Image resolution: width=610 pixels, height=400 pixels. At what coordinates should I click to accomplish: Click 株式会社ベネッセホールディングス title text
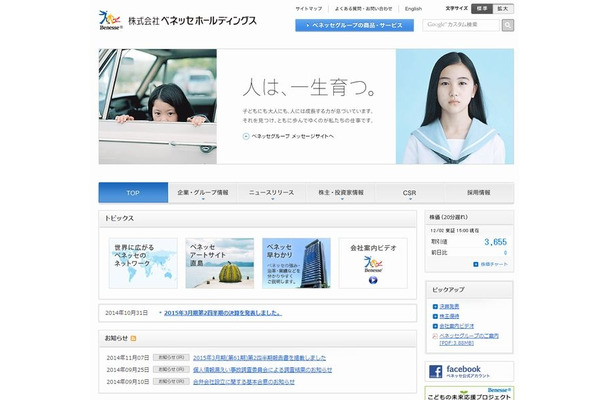click(x=193, y=21)
